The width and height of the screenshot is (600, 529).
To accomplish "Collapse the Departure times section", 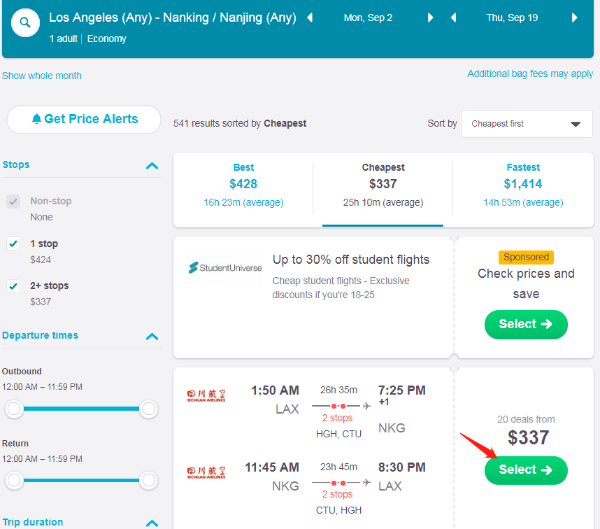I will coord(152,337).
